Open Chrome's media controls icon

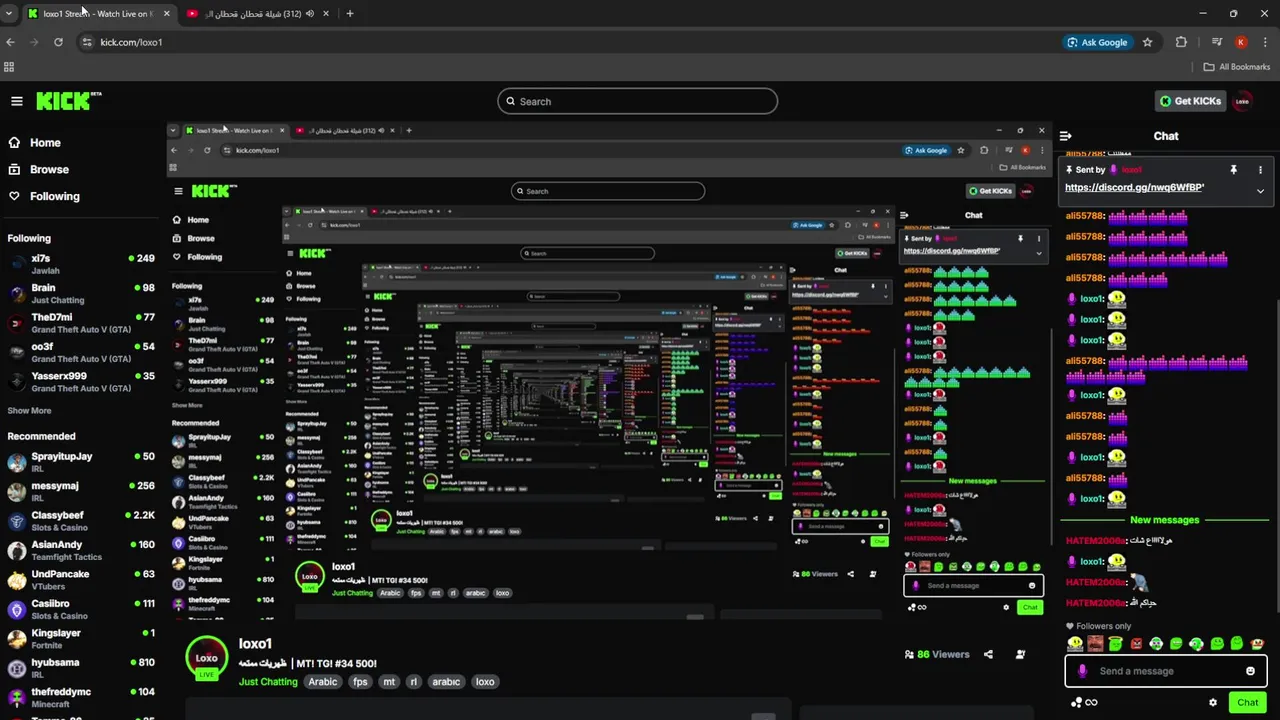click(1216, 42)
